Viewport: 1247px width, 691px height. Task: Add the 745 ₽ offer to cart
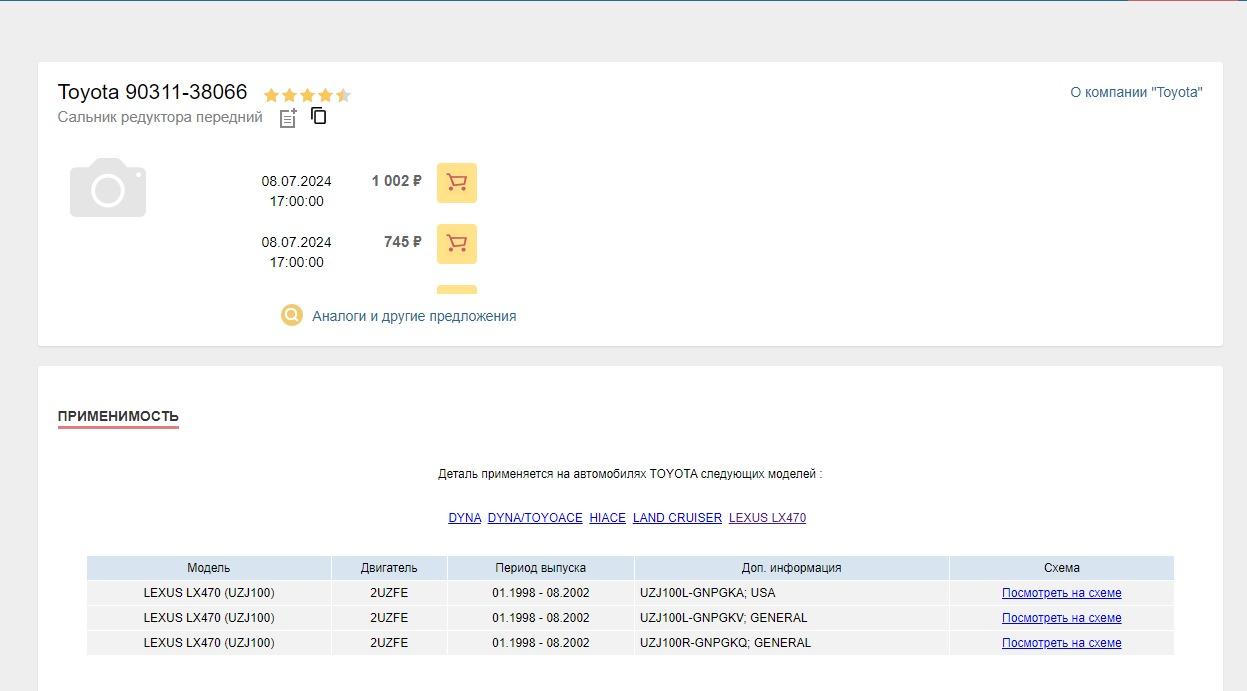point(457,244)
